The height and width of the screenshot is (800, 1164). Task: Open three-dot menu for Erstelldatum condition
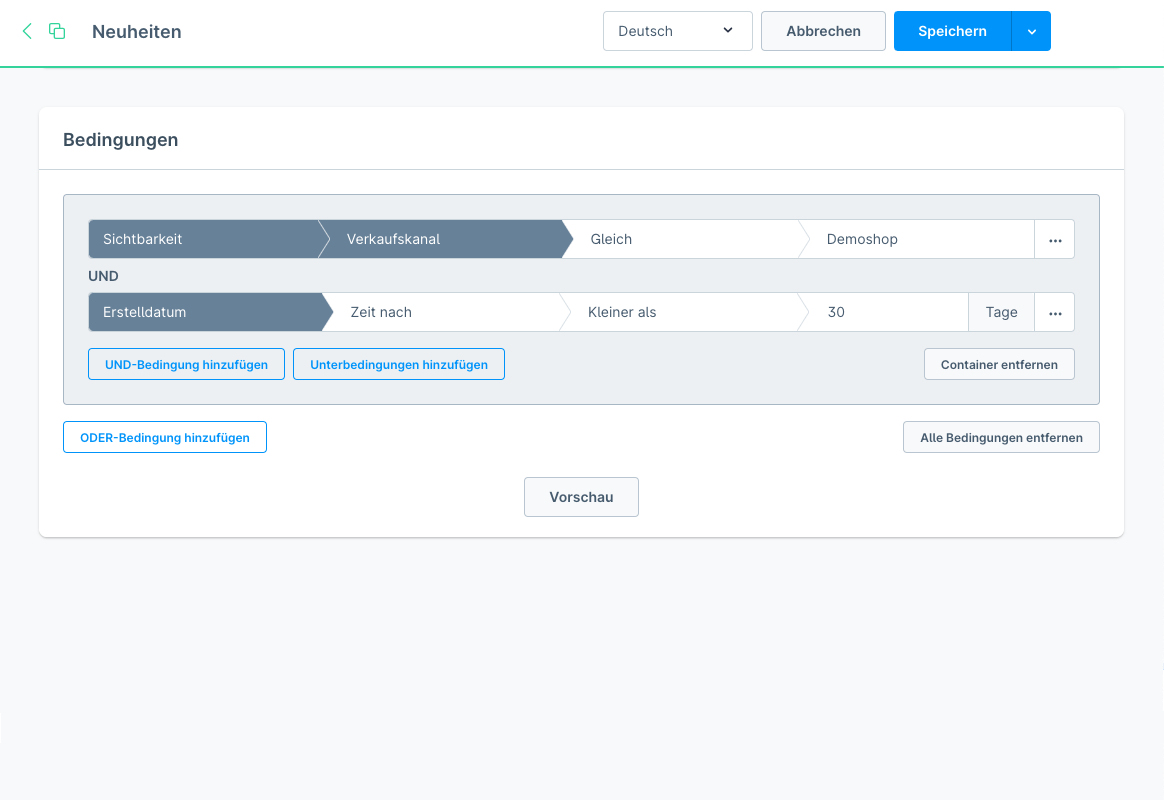[1054, 313]
